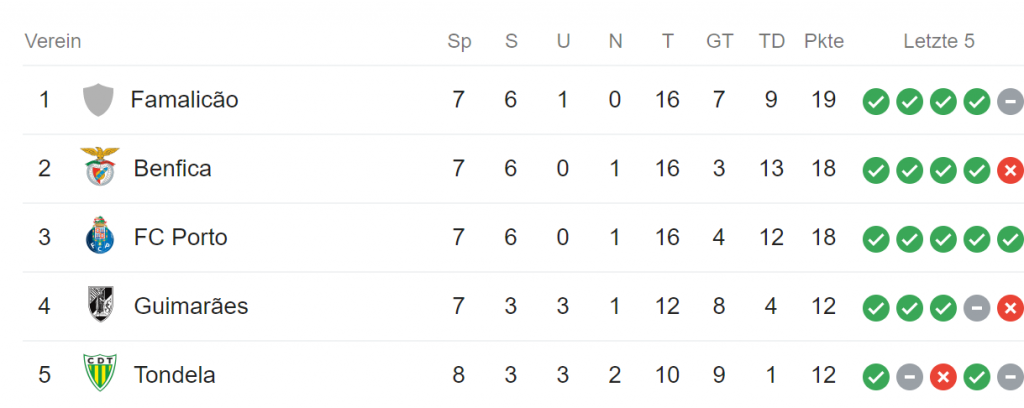Click Benfica's red loss icon in last 5
Screen dimensions: 1024x408
(x=1010, y=170)
